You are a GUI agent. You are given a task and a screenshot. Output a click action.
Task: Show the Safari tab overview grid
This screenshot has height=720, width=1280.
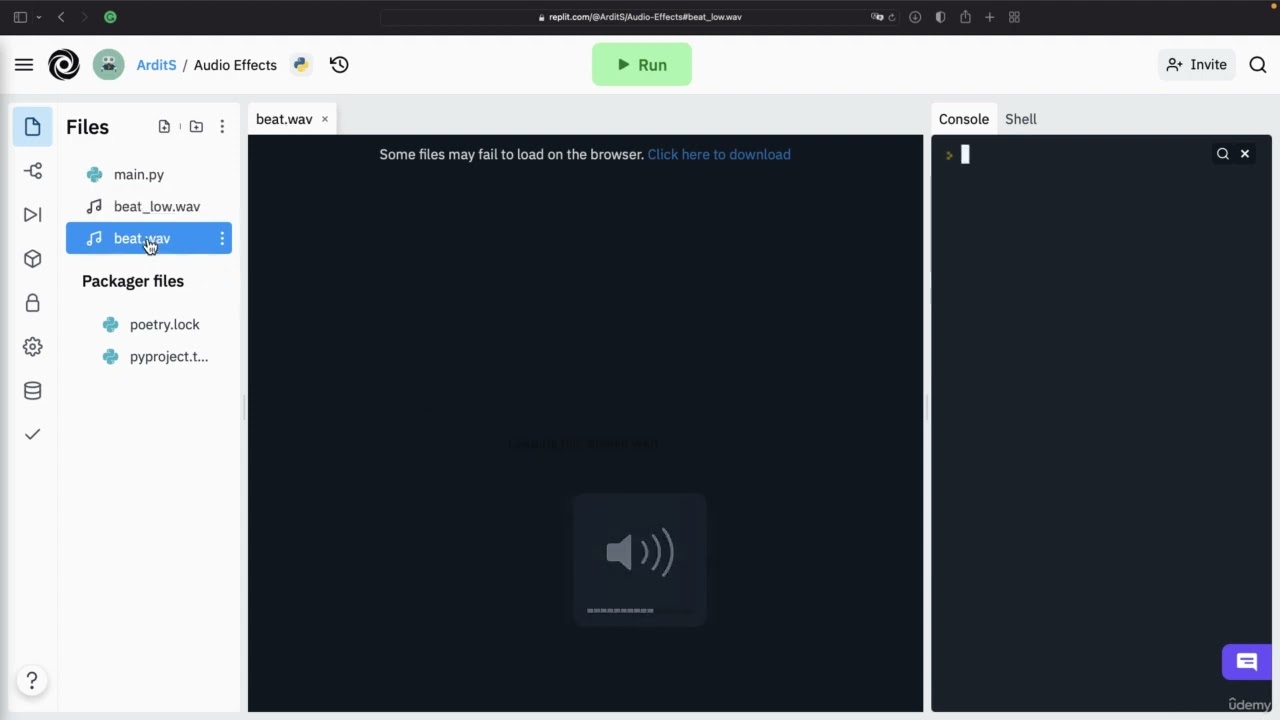1014,17
